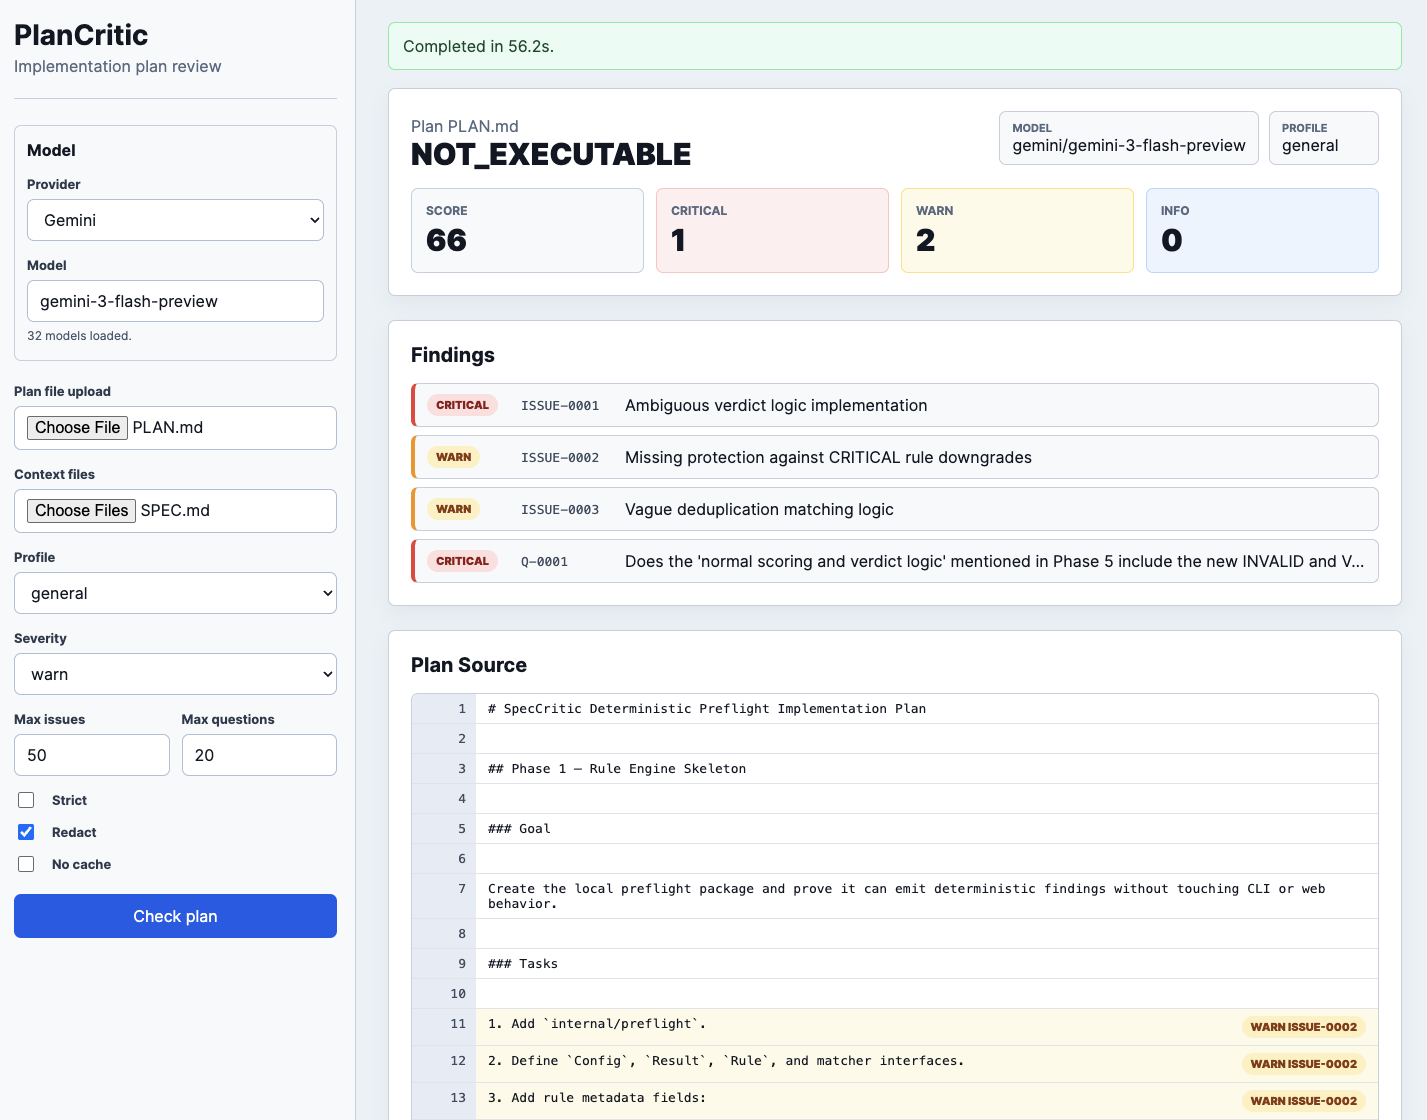
Task: Open finding ISSUE-0003 Vague deduplication matching
Action: coord(895,509)
